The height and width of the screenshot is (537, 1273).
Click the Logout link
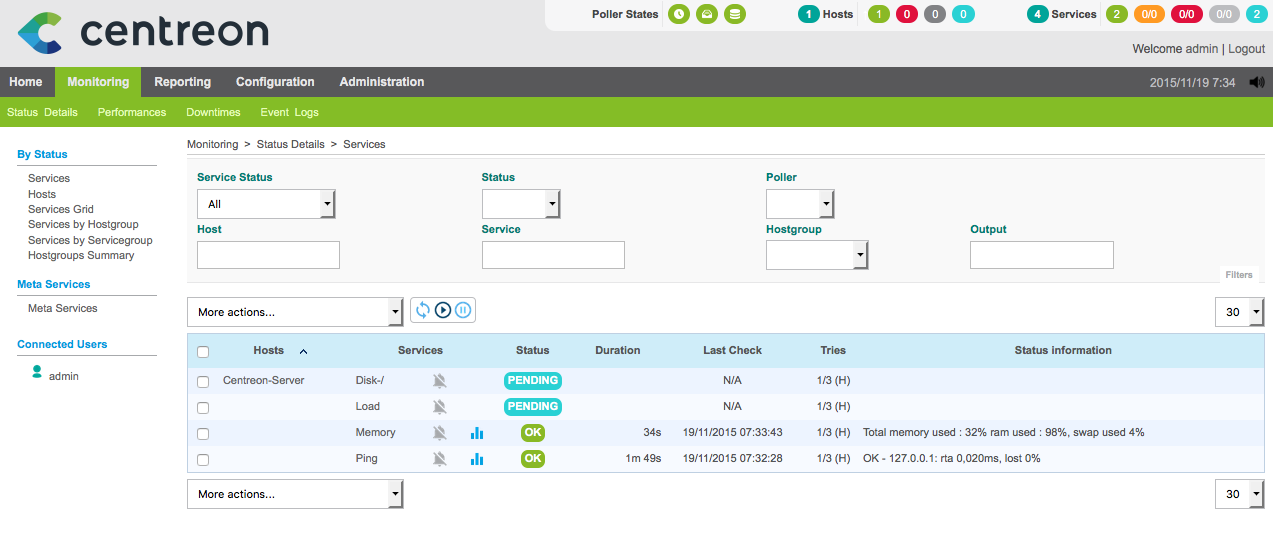(1246, 49)
